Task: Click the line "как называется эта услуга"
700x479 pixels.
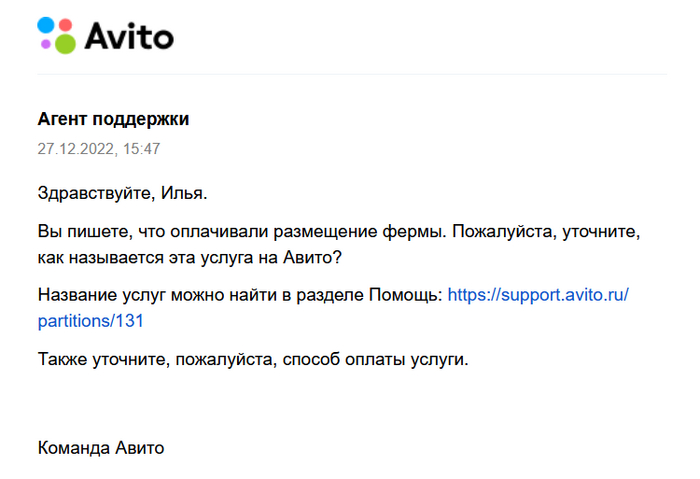Action: 190,256
